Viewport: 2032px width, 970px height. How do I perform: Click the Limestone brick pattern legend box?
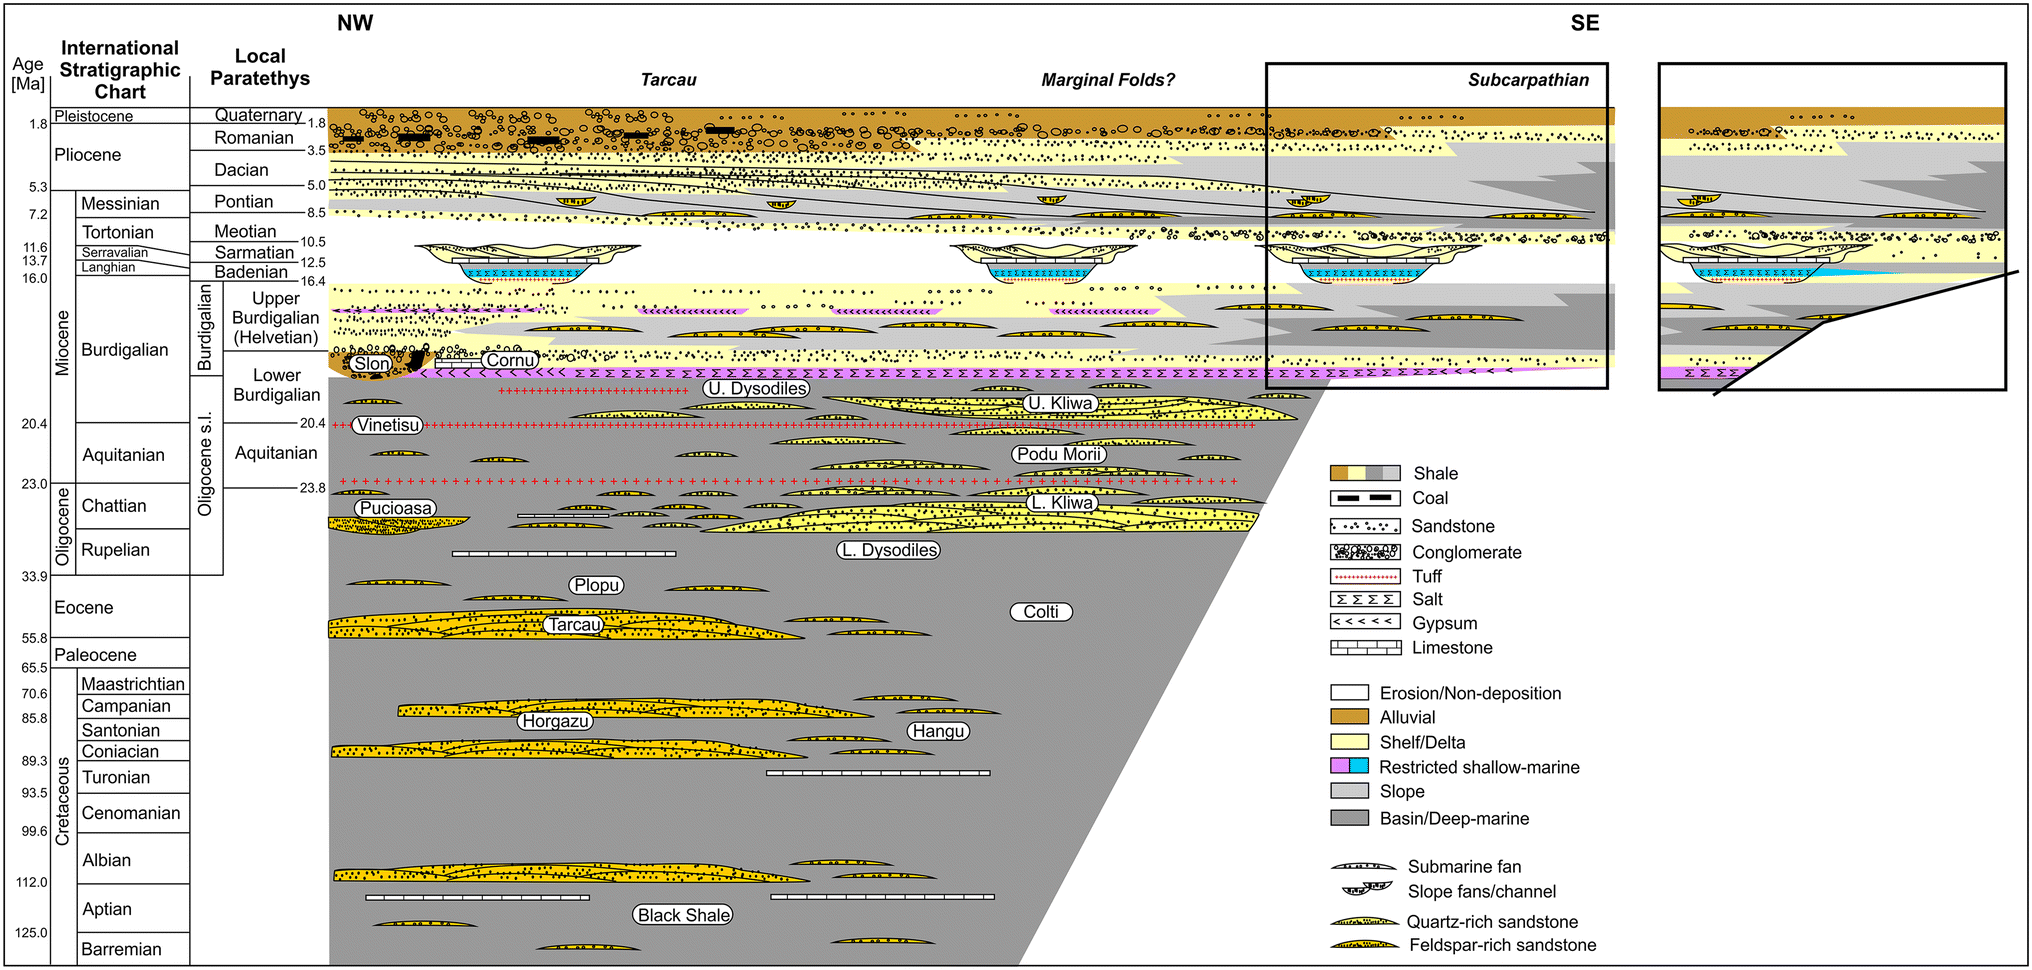coord(1365,647)
